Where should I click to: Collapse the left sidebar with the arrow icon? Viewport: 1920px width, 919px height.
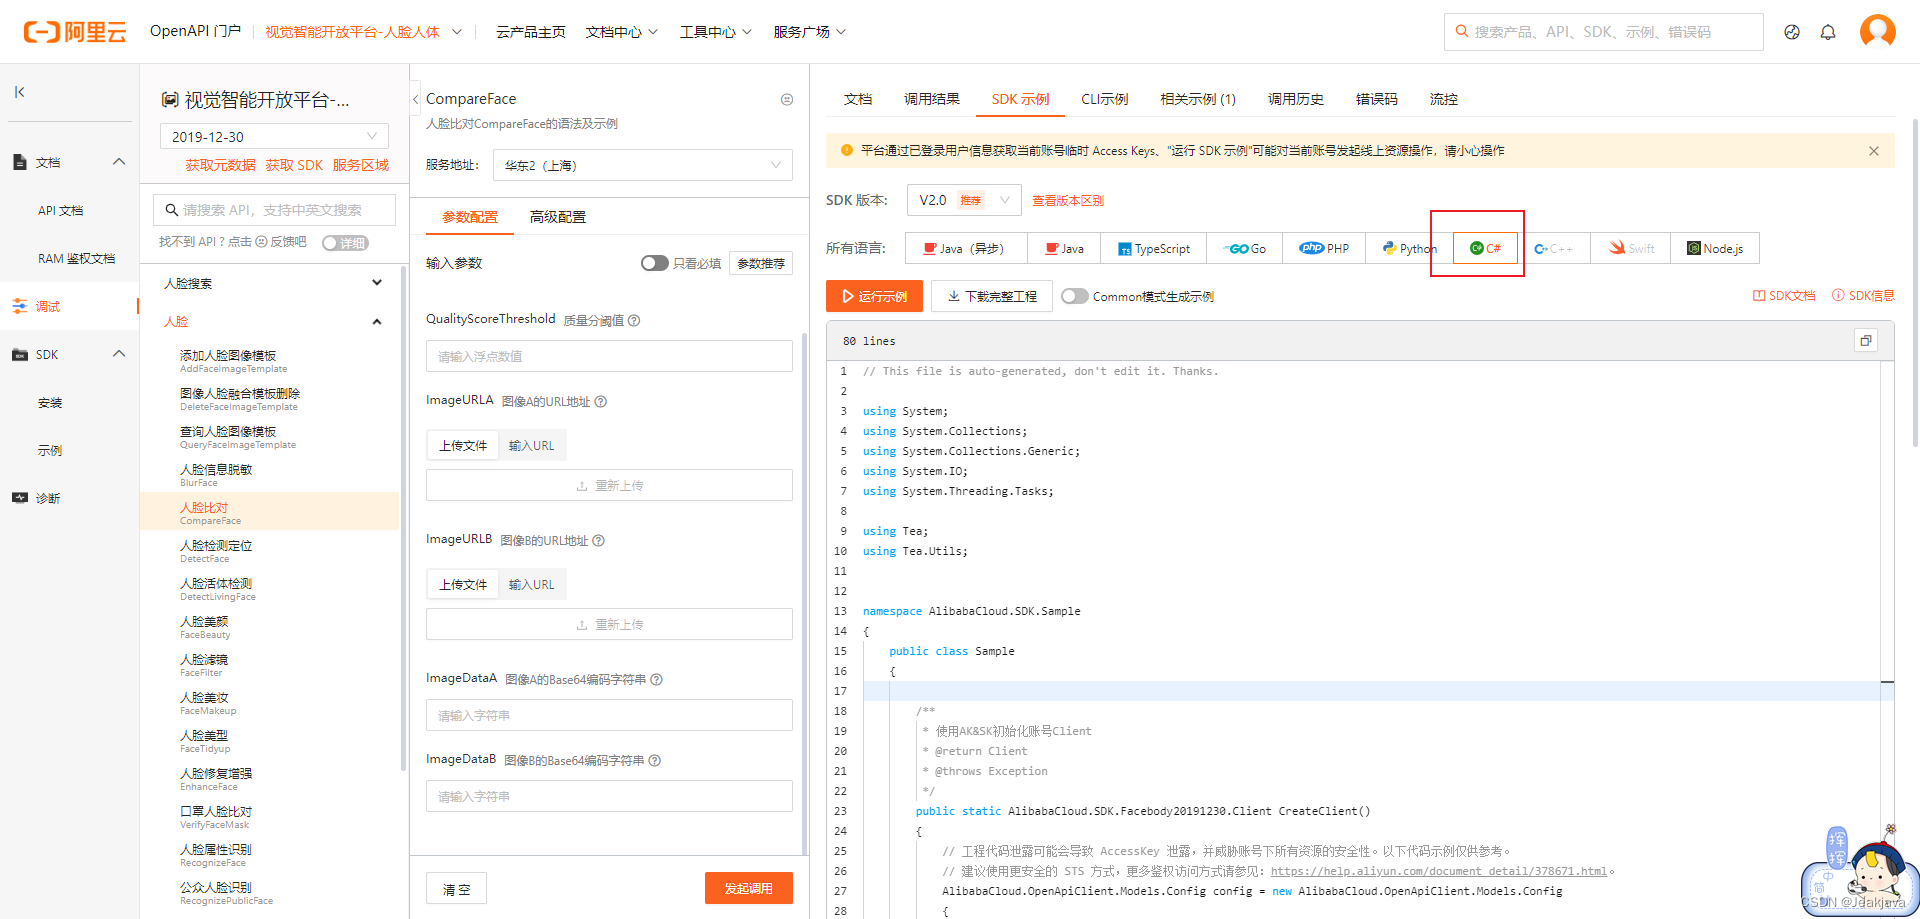point(19,92)
